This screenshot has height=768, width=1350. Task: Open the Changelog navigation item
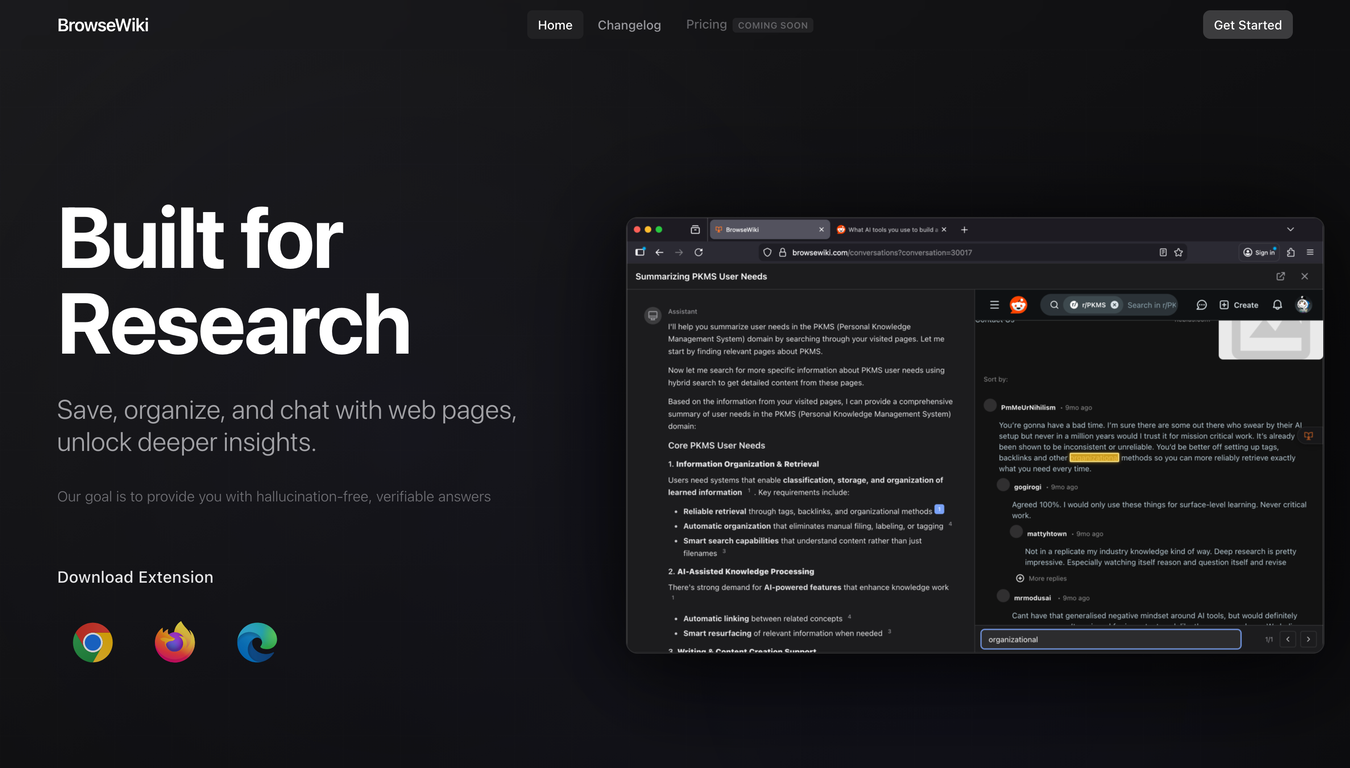point(629,24)
